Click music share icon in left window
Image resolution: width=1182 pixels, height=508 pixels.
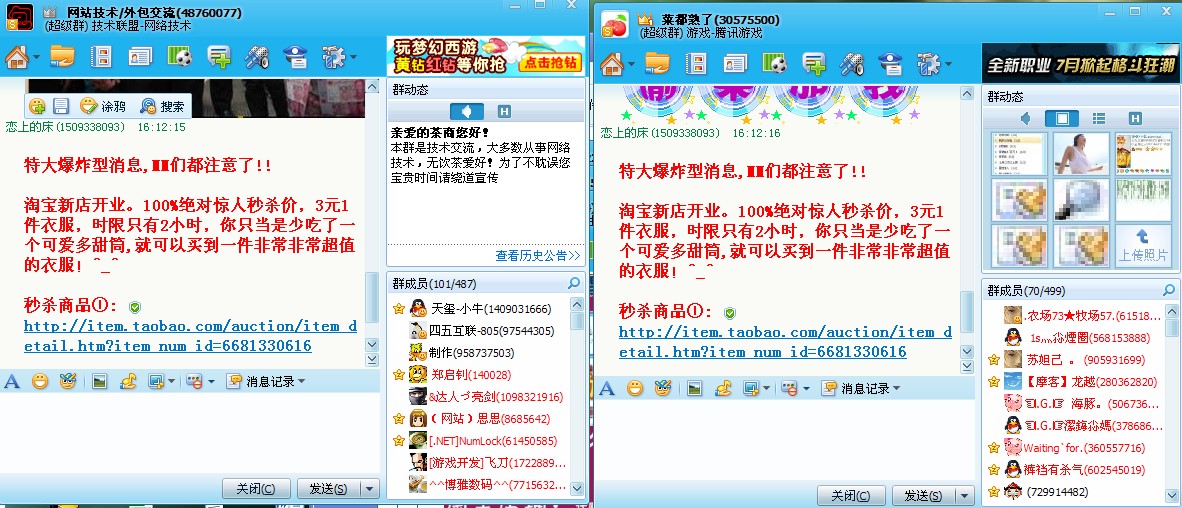click(128, 381)
